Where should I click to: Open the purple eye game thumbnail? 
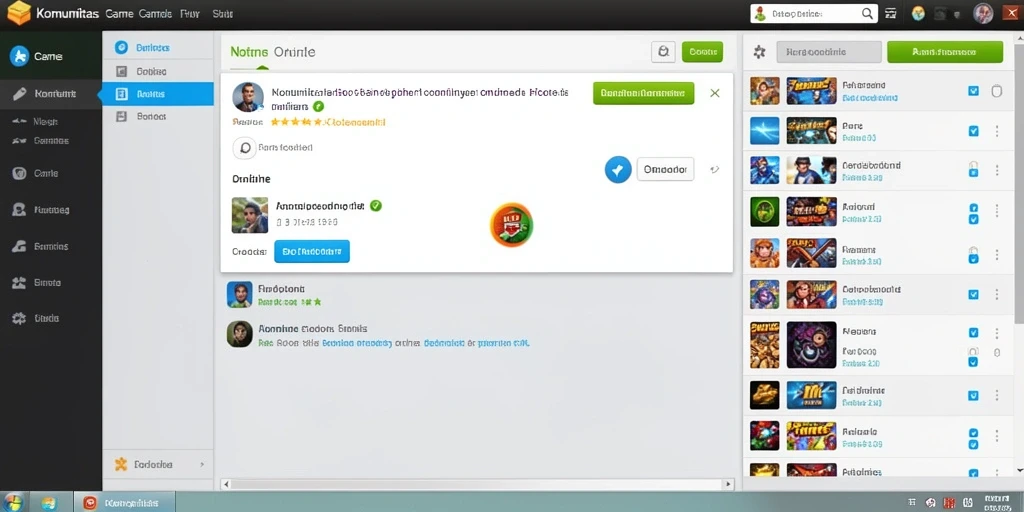point(812,345)
